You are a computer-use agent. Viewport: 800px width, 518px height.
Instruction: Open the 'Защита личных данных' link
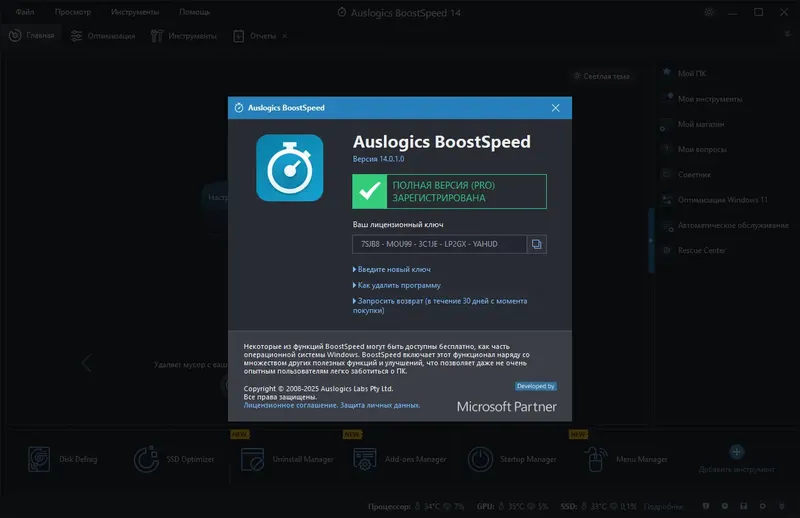click(380, 405)
